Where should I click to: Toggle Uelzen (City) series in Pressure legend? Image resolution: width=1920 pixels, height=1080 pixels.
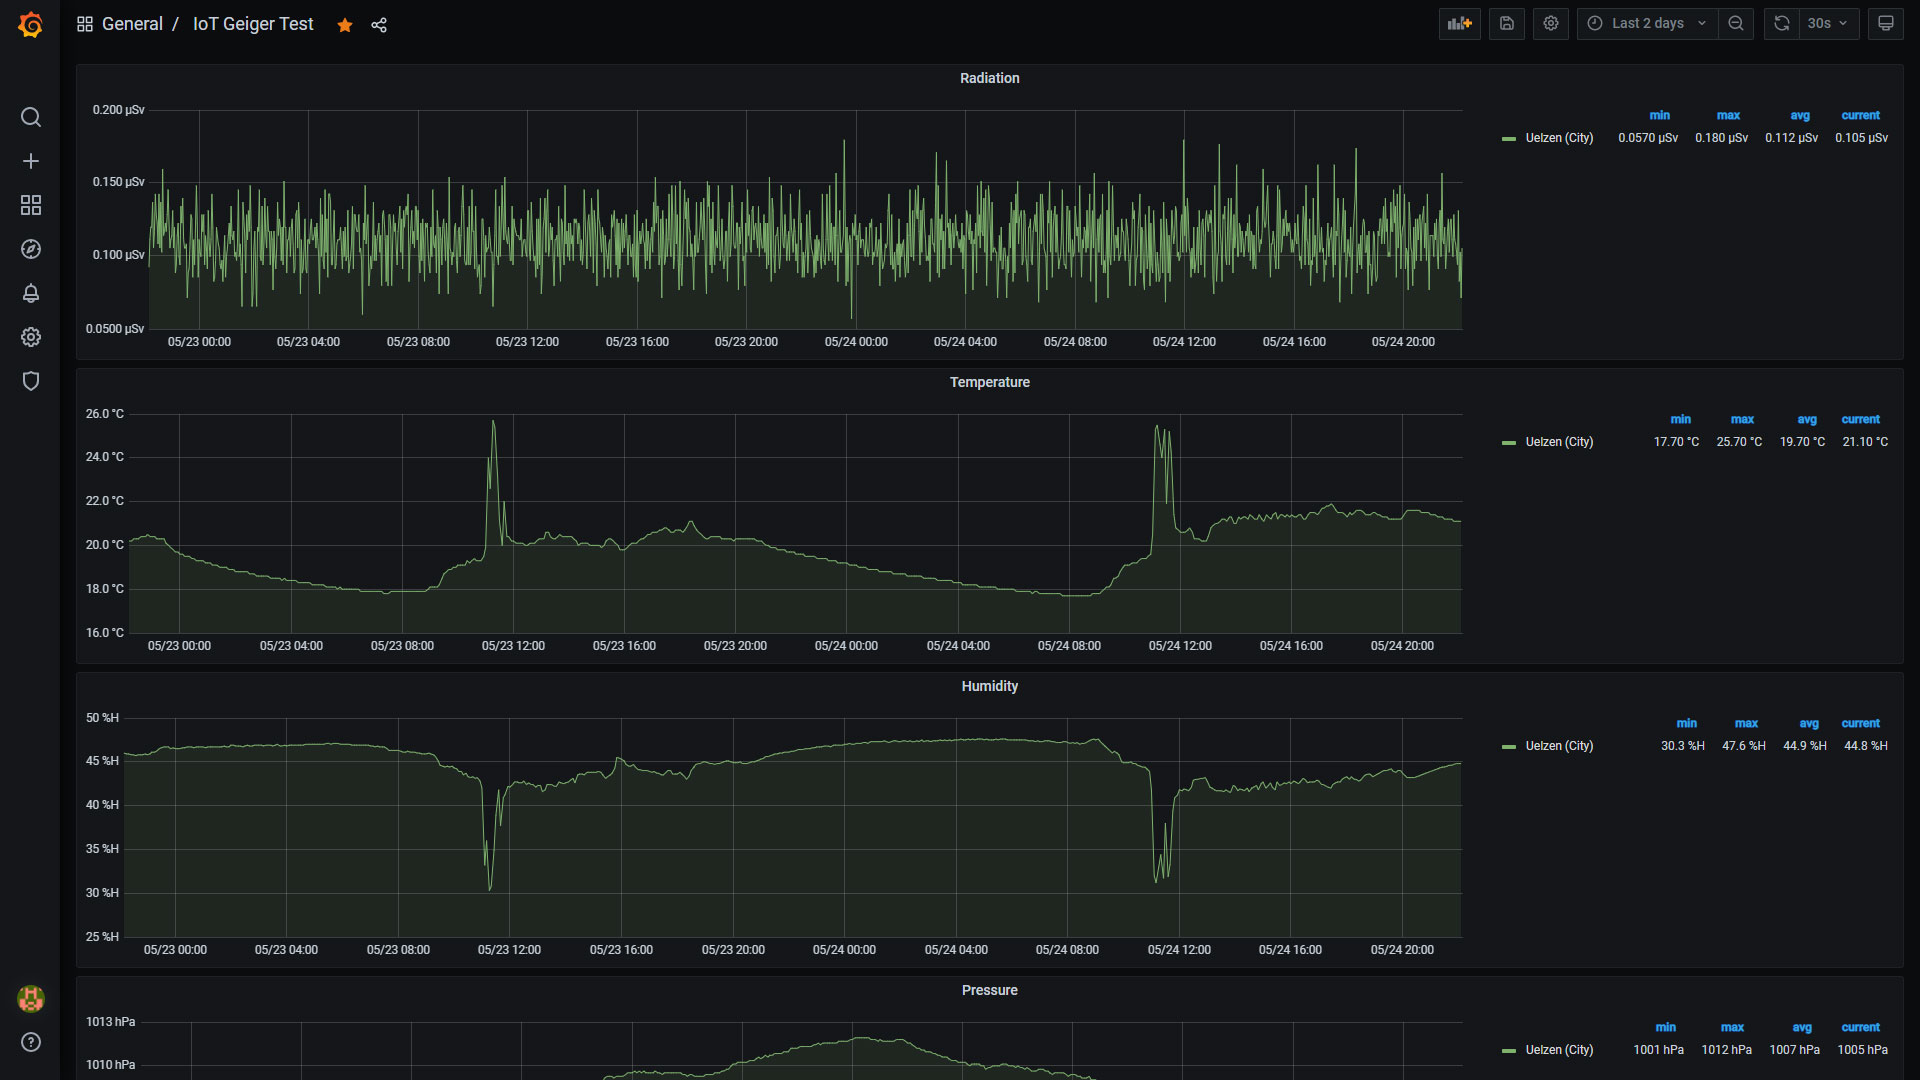[1559, 1050]
